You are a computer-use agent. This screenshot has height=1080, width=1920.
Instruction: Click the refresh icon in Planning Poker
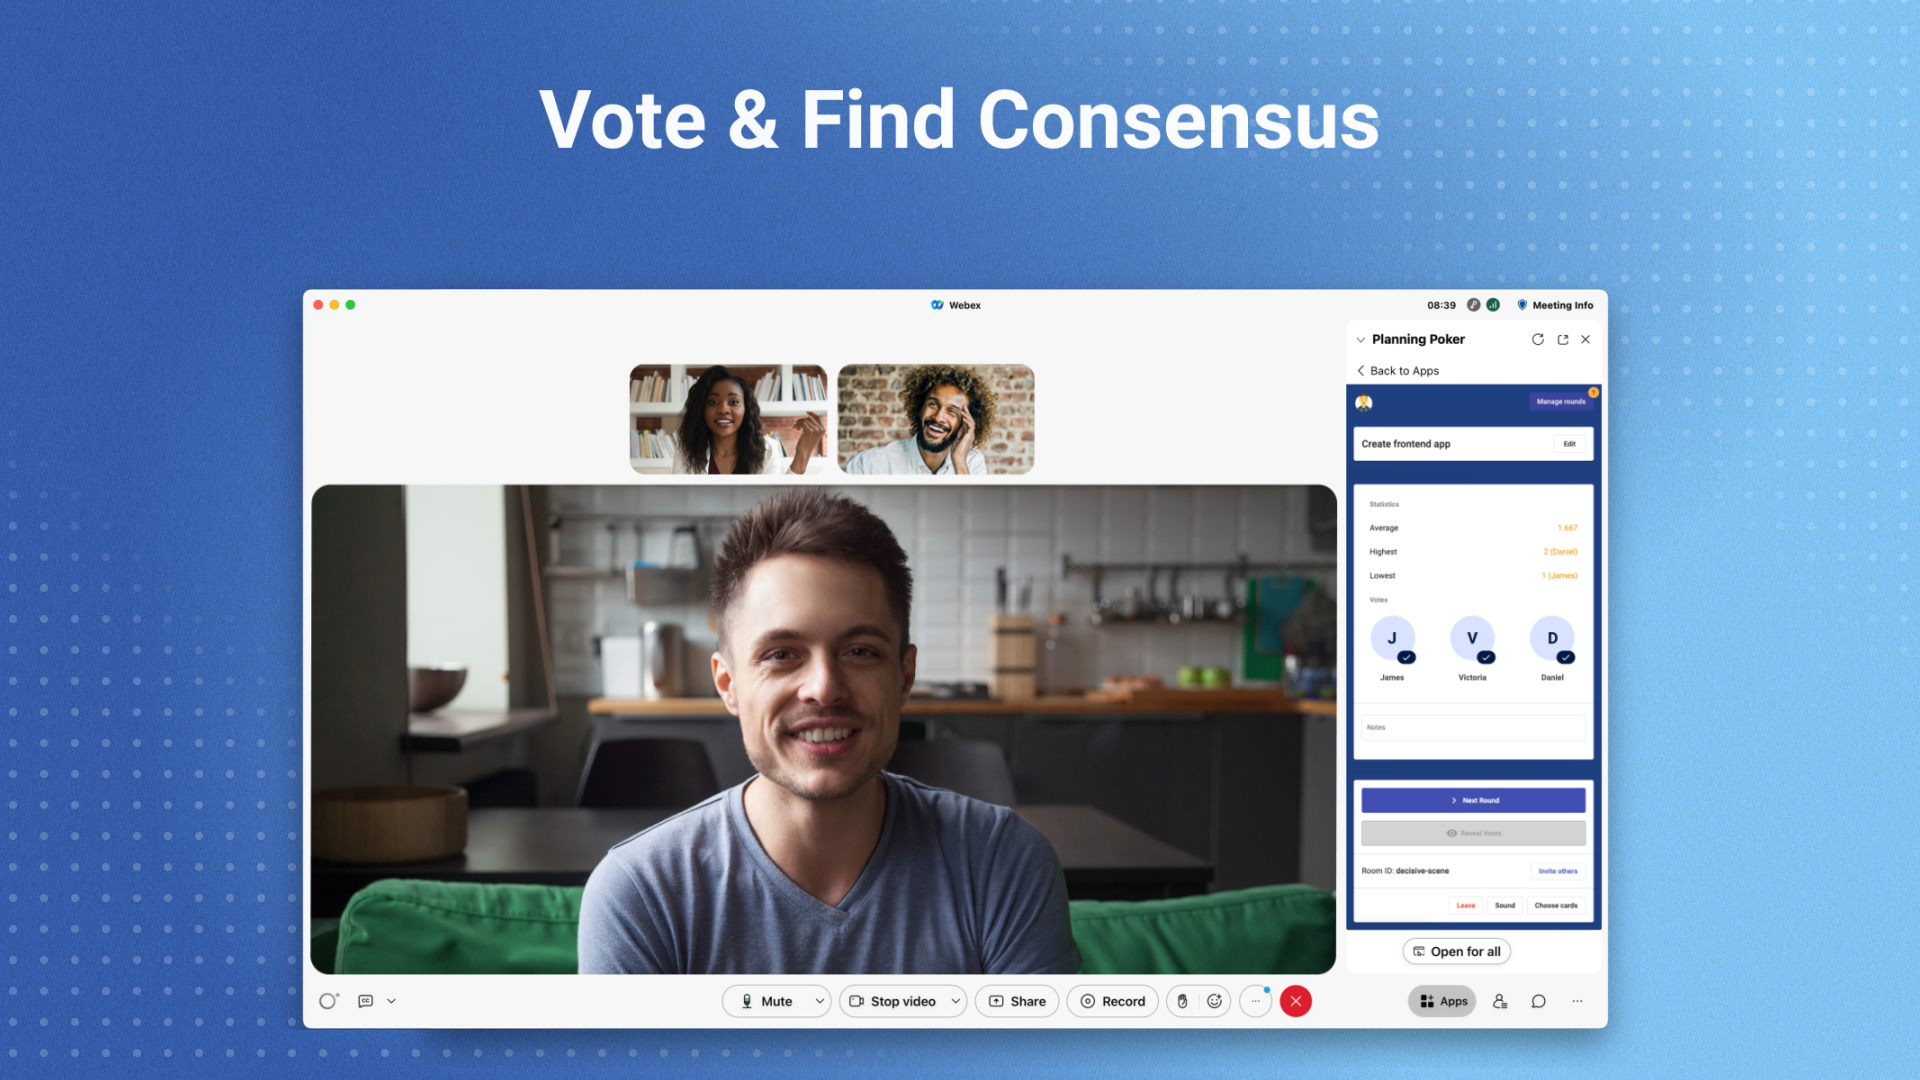point(1536,340)
